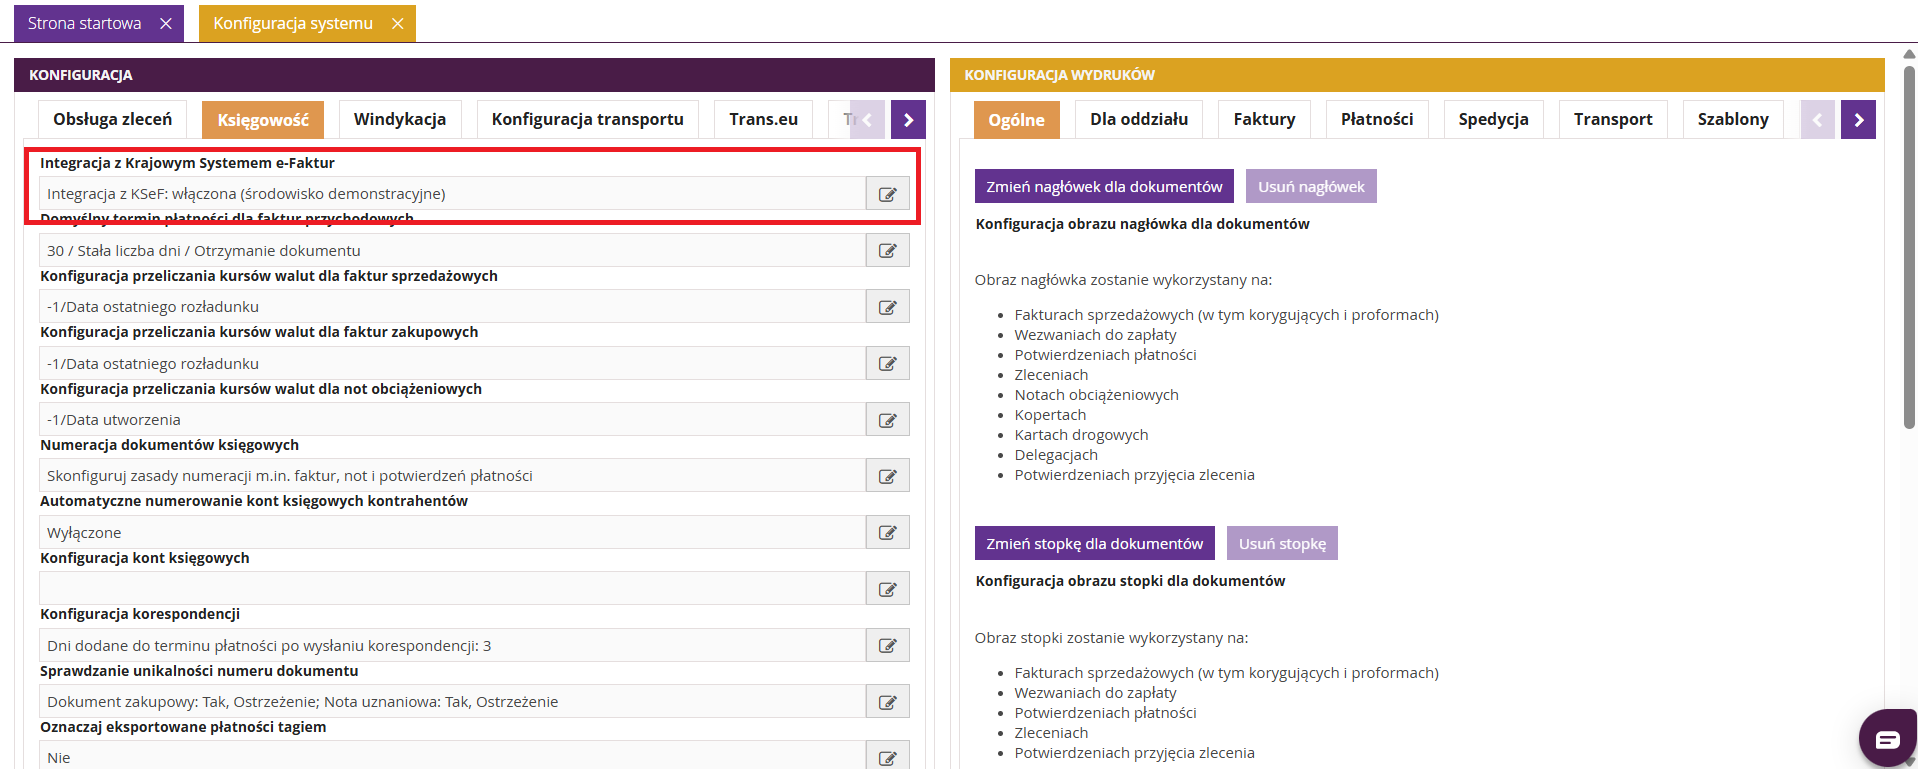
Task: Click the Usuń nagłówek button
Action: (1311, 186)
